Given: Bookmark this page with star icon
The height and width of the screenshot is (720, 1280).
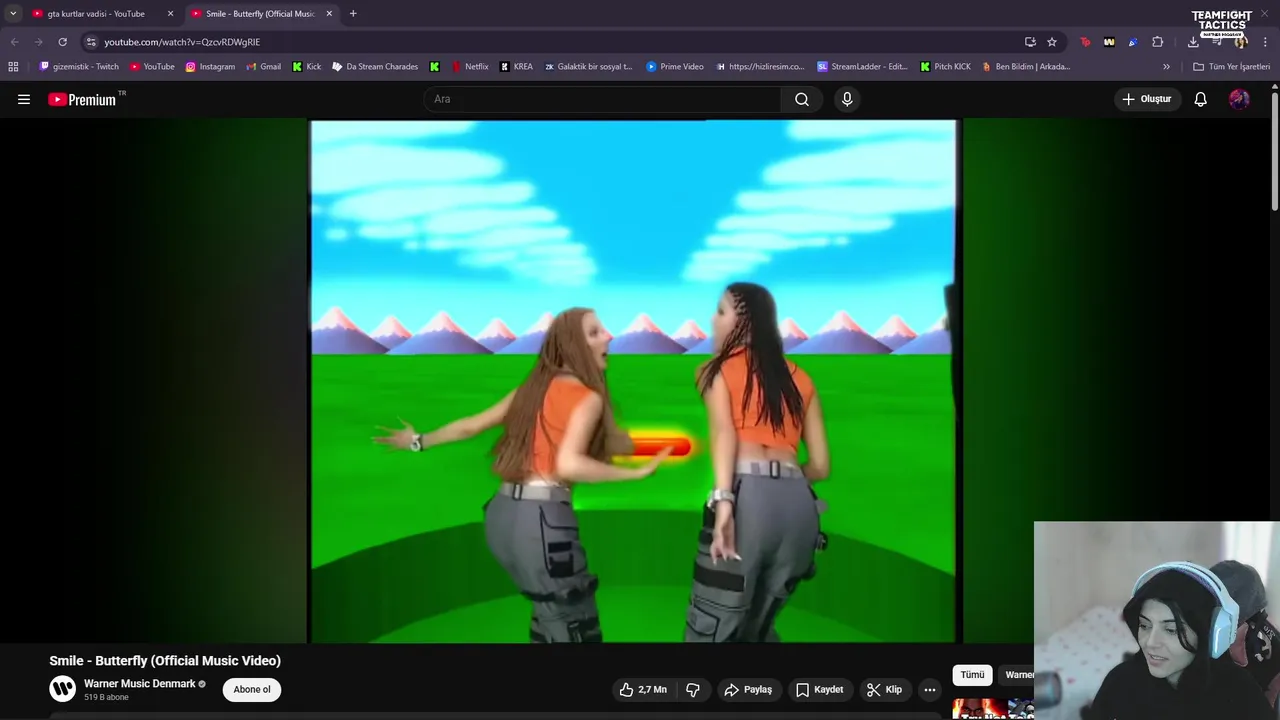Looking at the screenshot, I should point(1052,42).
